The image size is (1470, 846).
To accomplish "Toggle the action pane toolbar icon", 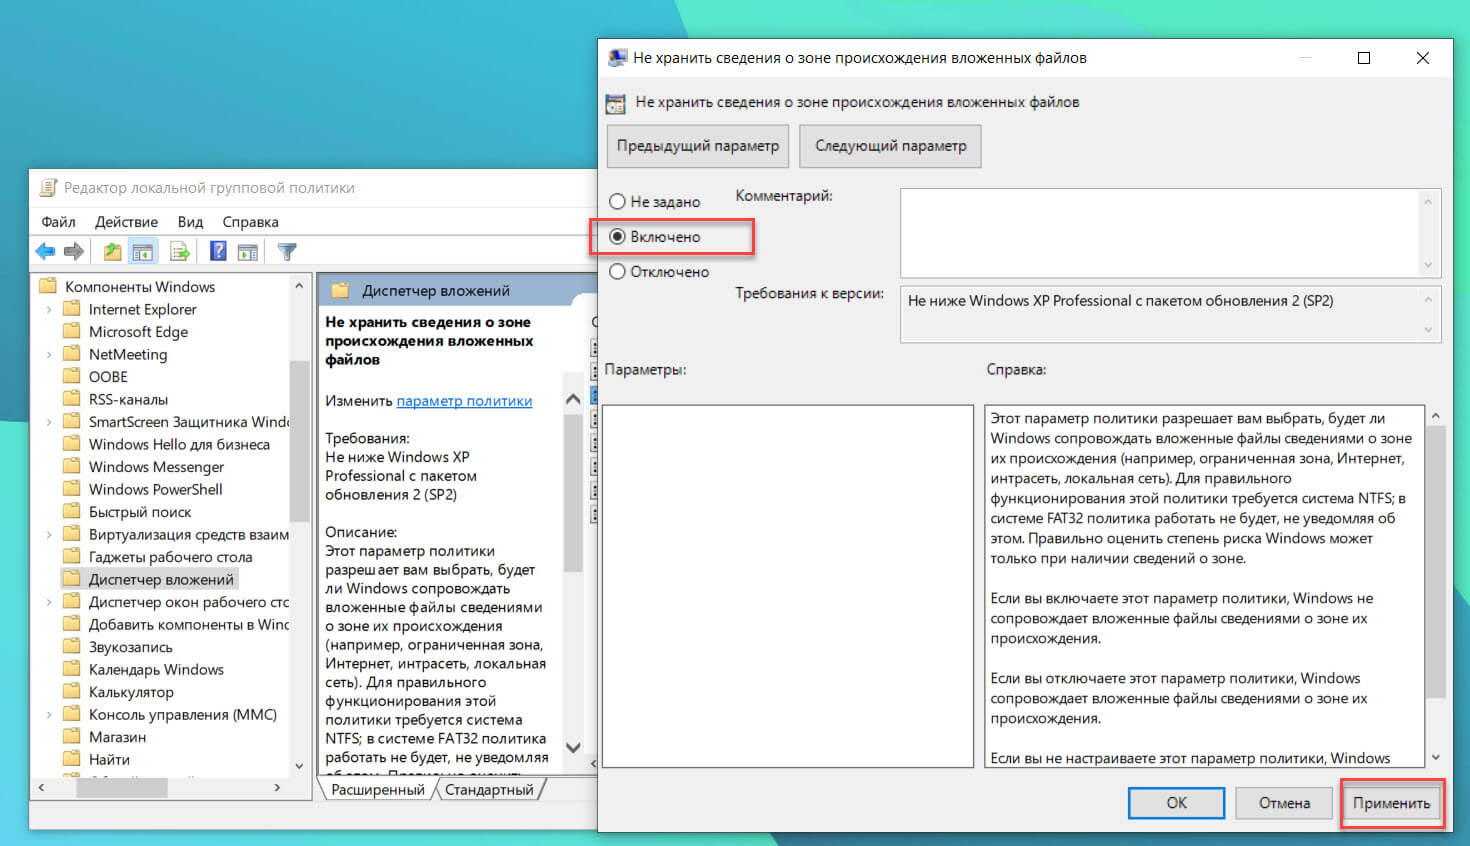I will pyautogui.click(x=247, y=252).
